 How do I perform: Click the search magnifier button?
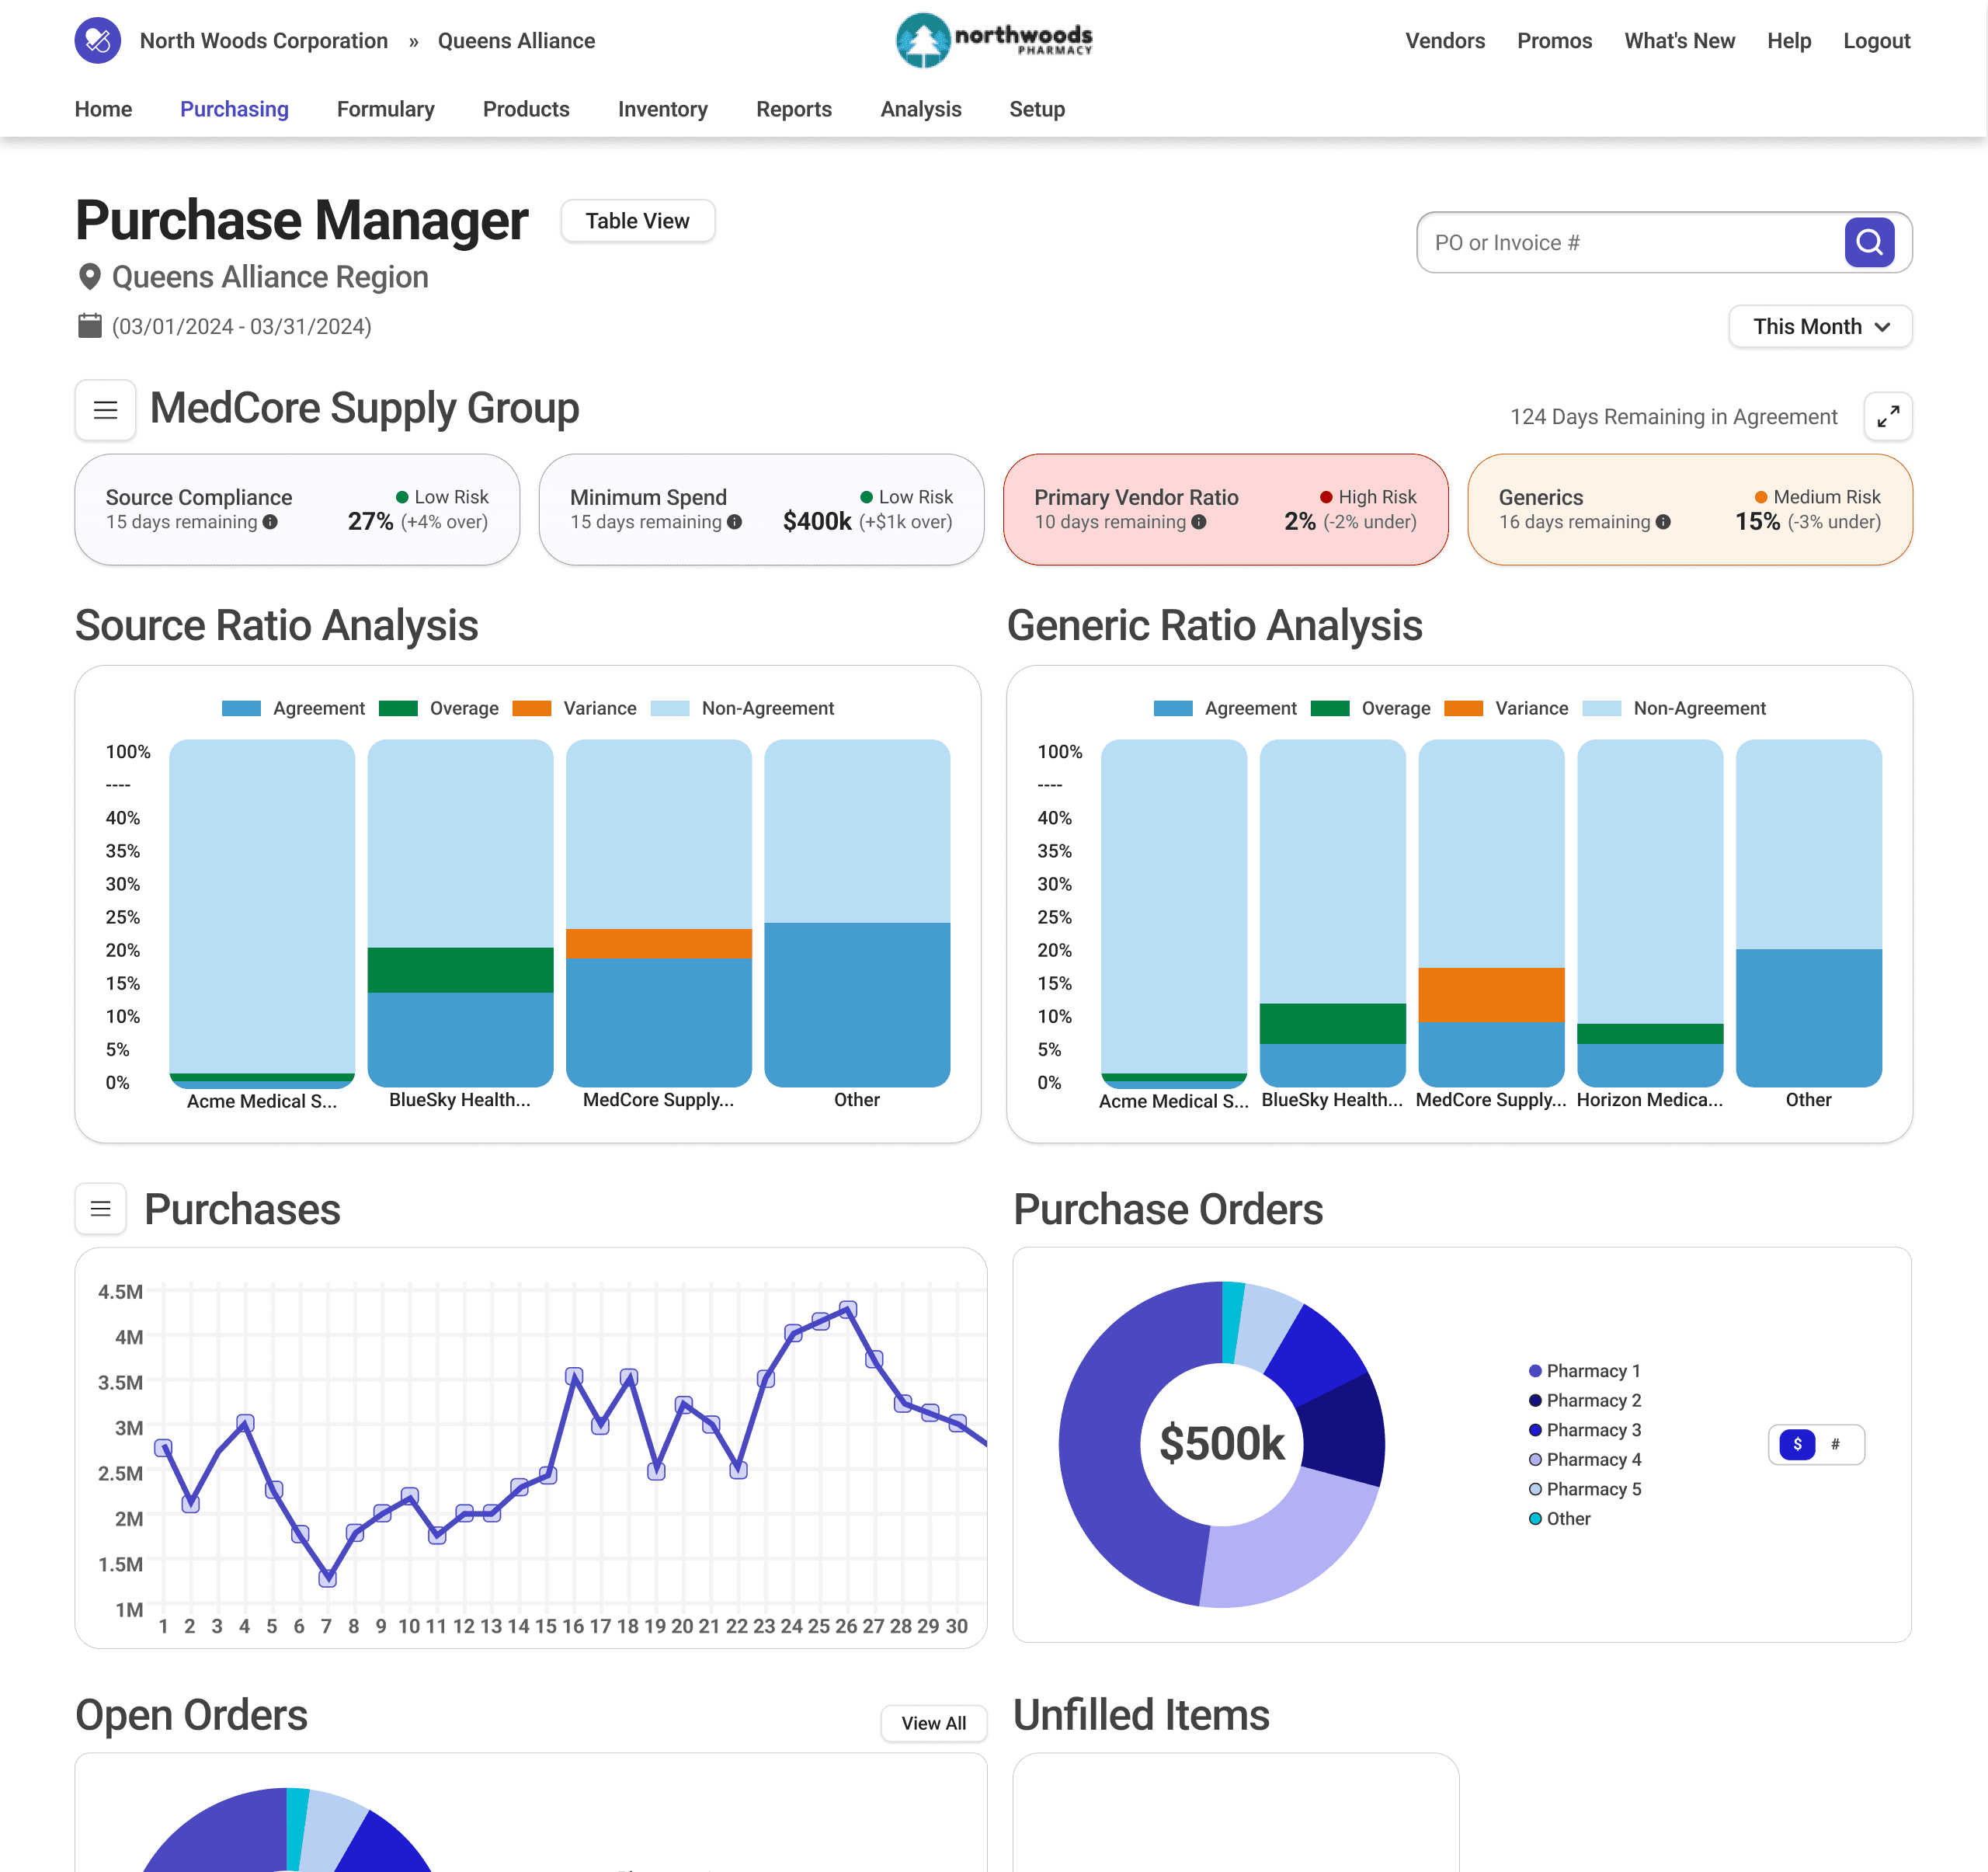pyautogui.click(x=1868, y=242)
